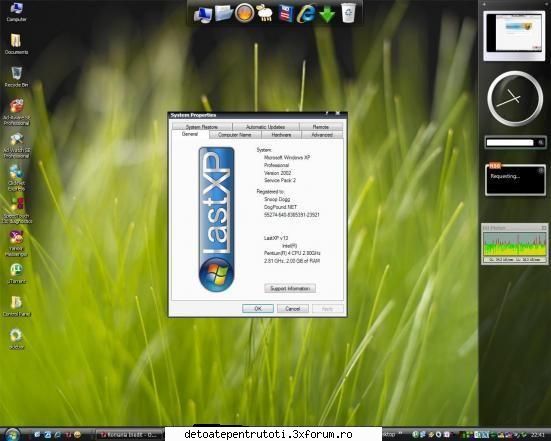Screen dimensions: 551x441
Task: Click the help question mark in System Properties title bar
Action: tap(327, 114)
